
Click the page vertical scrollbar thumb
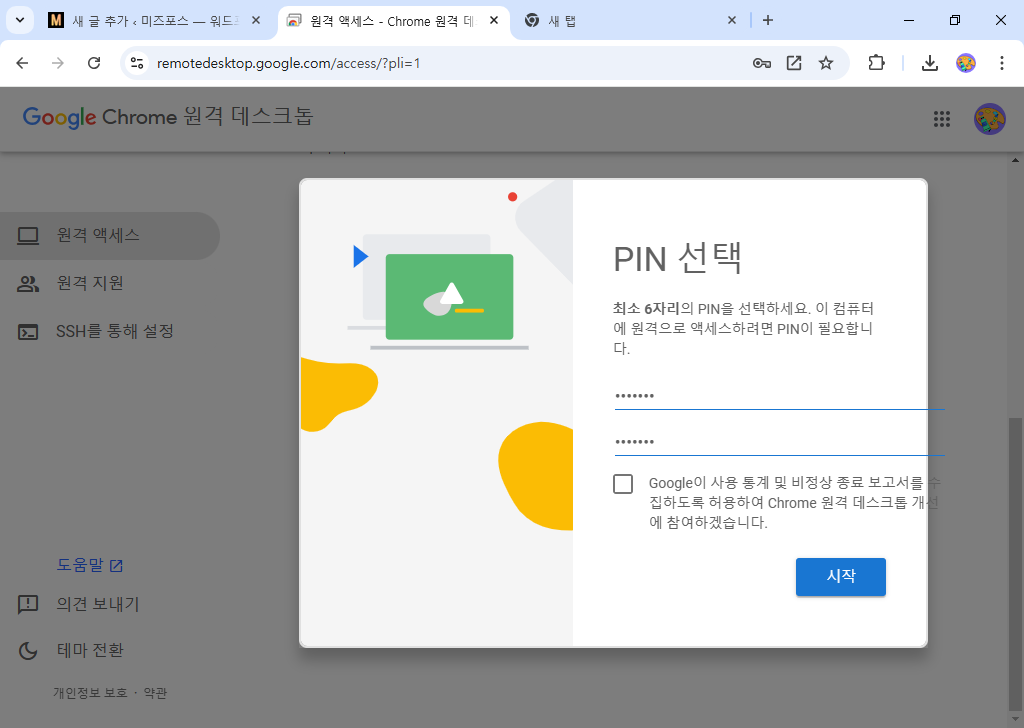[1016, 565]
